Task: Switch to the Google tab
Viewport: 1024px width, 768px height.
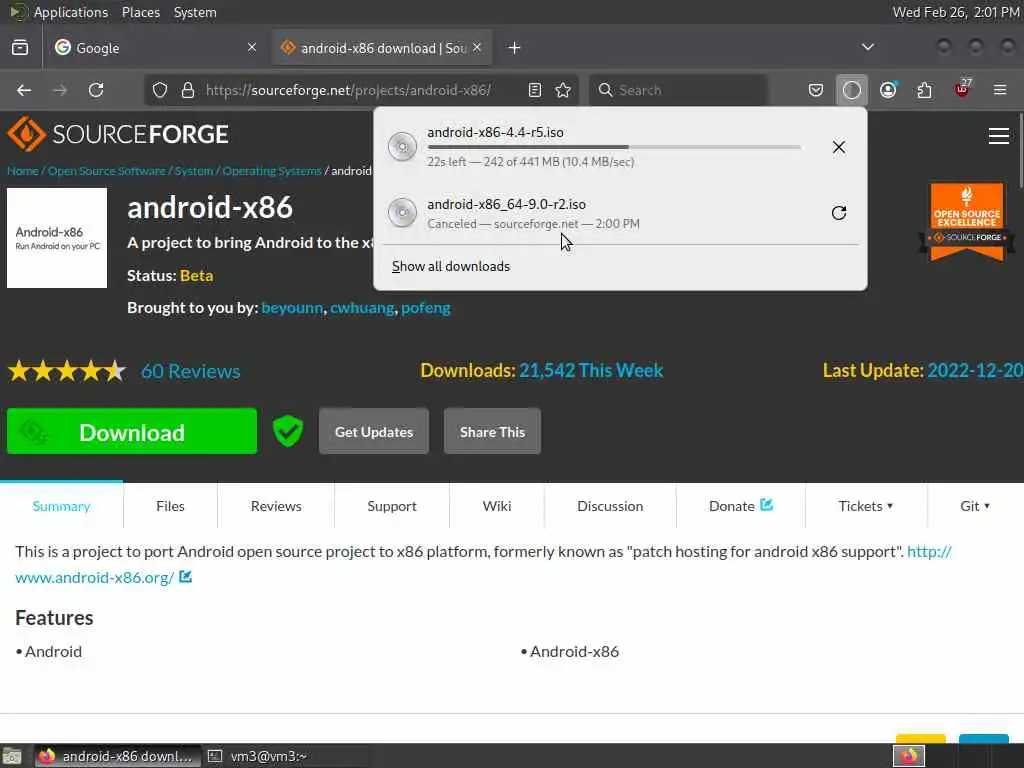Action: [x=155, y=48]
